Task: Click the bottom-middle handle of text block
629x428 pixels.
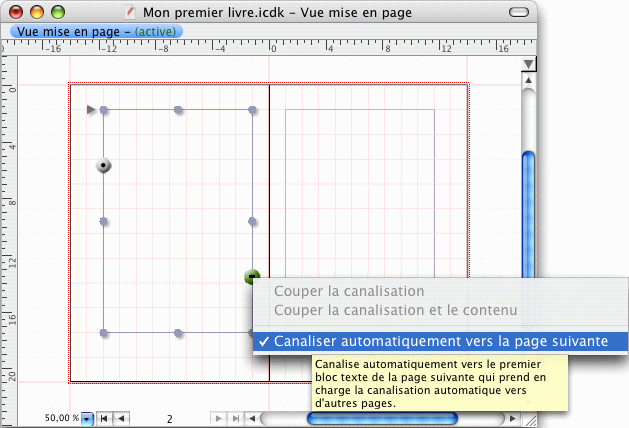Action: point(178,333)
